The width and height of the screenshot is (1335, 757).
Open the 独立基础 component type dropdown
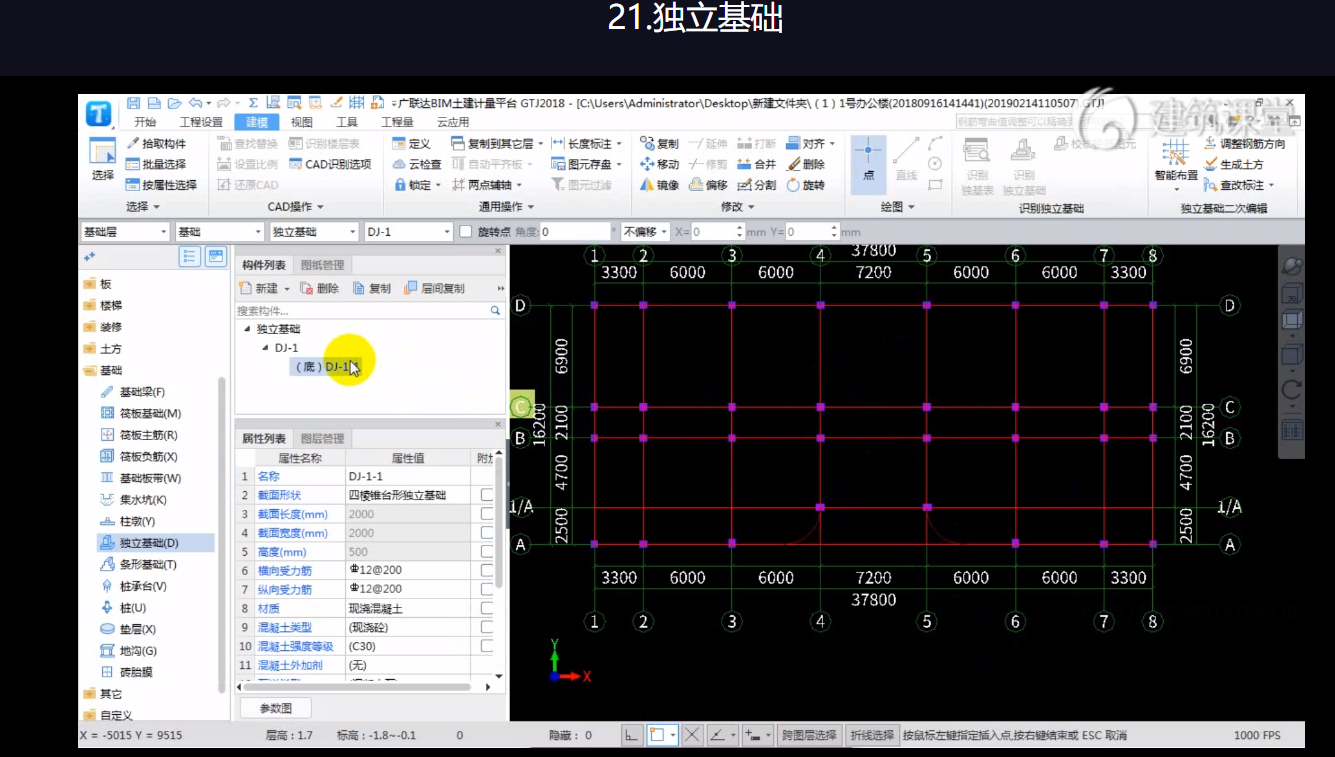pos(313,231)
